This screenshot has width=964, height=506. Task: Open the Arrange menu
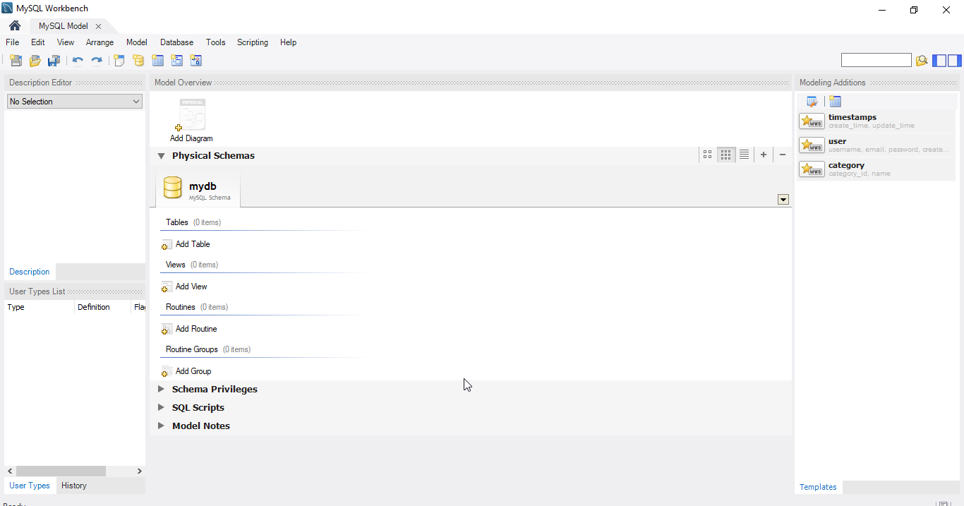[x=100, y=42]
